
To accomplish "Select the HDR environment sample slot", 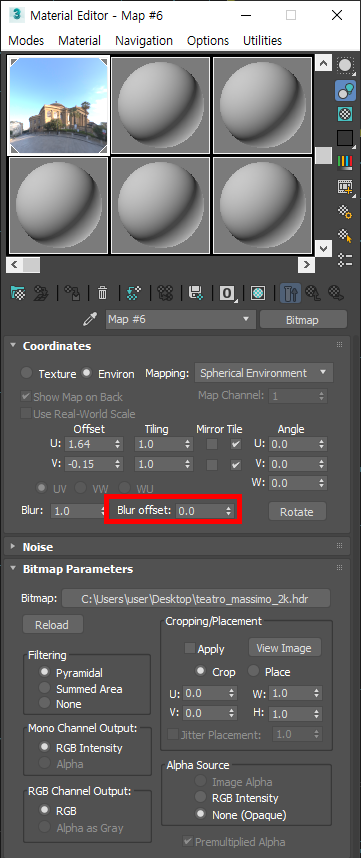I will 58,105.
